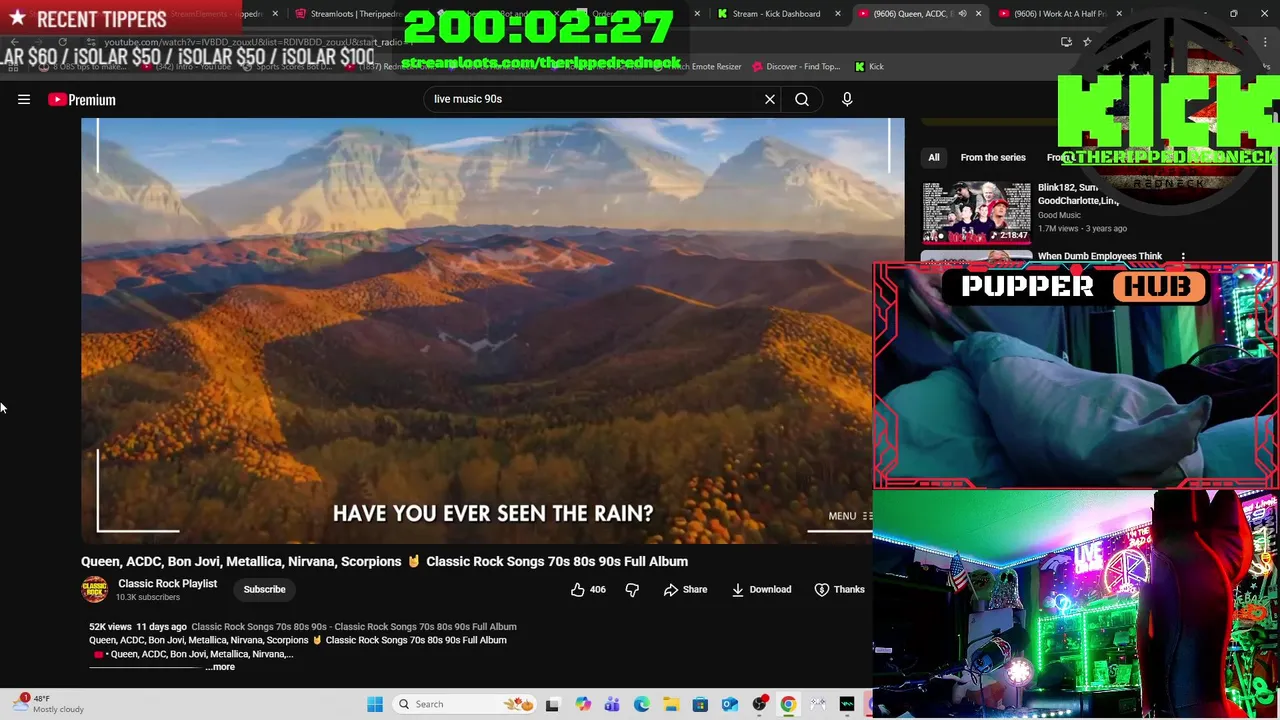The image size is (1280, 720).
Task: Play the Blink182 playlist thumbnail
Action: [976, 213]
